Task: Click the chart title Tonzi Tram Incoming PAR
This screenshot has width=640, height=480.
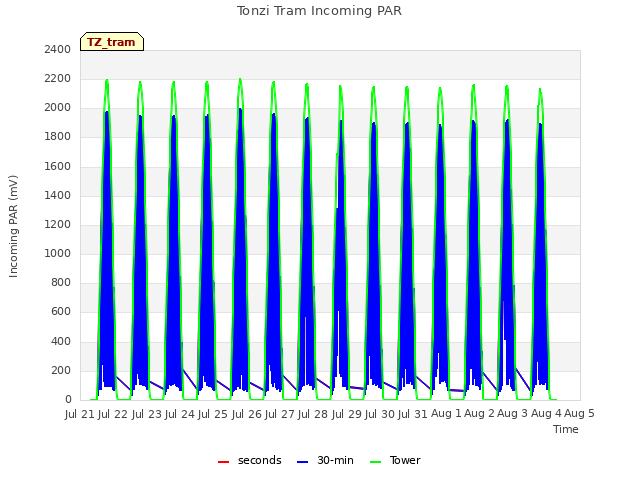Action: pyautogui.click(x=319, y=11)
